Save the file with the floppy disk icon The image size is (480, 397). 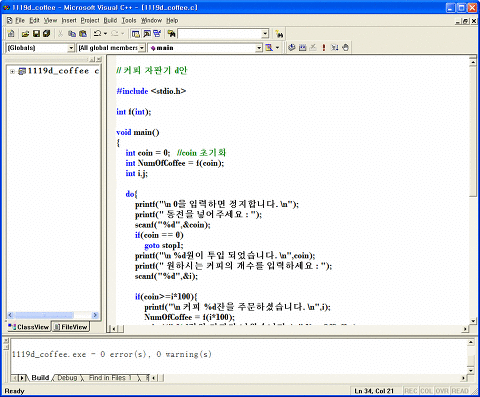36,34
